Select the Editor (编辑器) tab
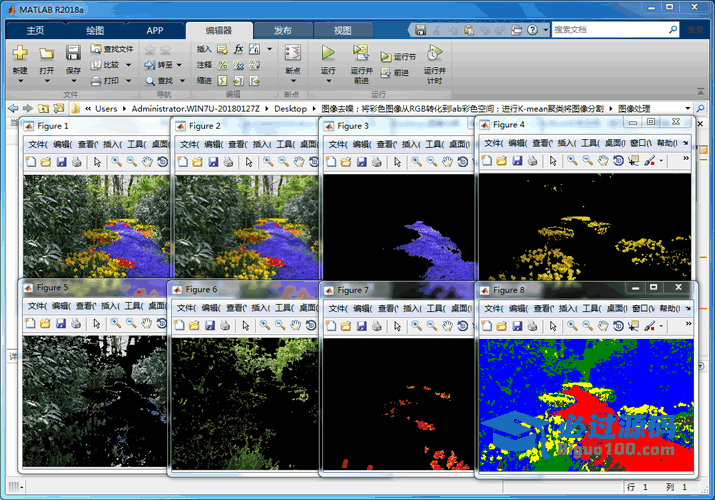The width and height of the screenshot is (715, 500). click(x=219, y=31)
